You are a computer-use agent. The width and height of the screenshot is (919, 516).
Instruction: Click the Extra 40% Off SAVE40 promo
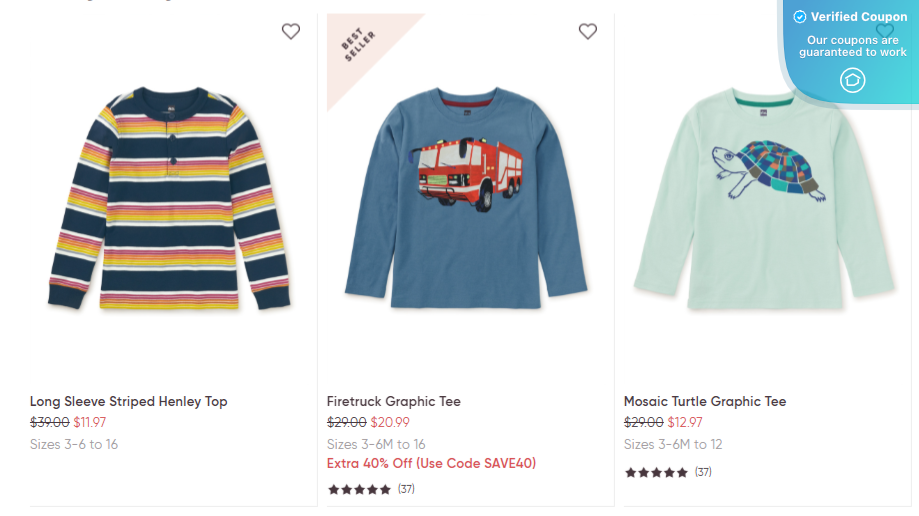431,464
